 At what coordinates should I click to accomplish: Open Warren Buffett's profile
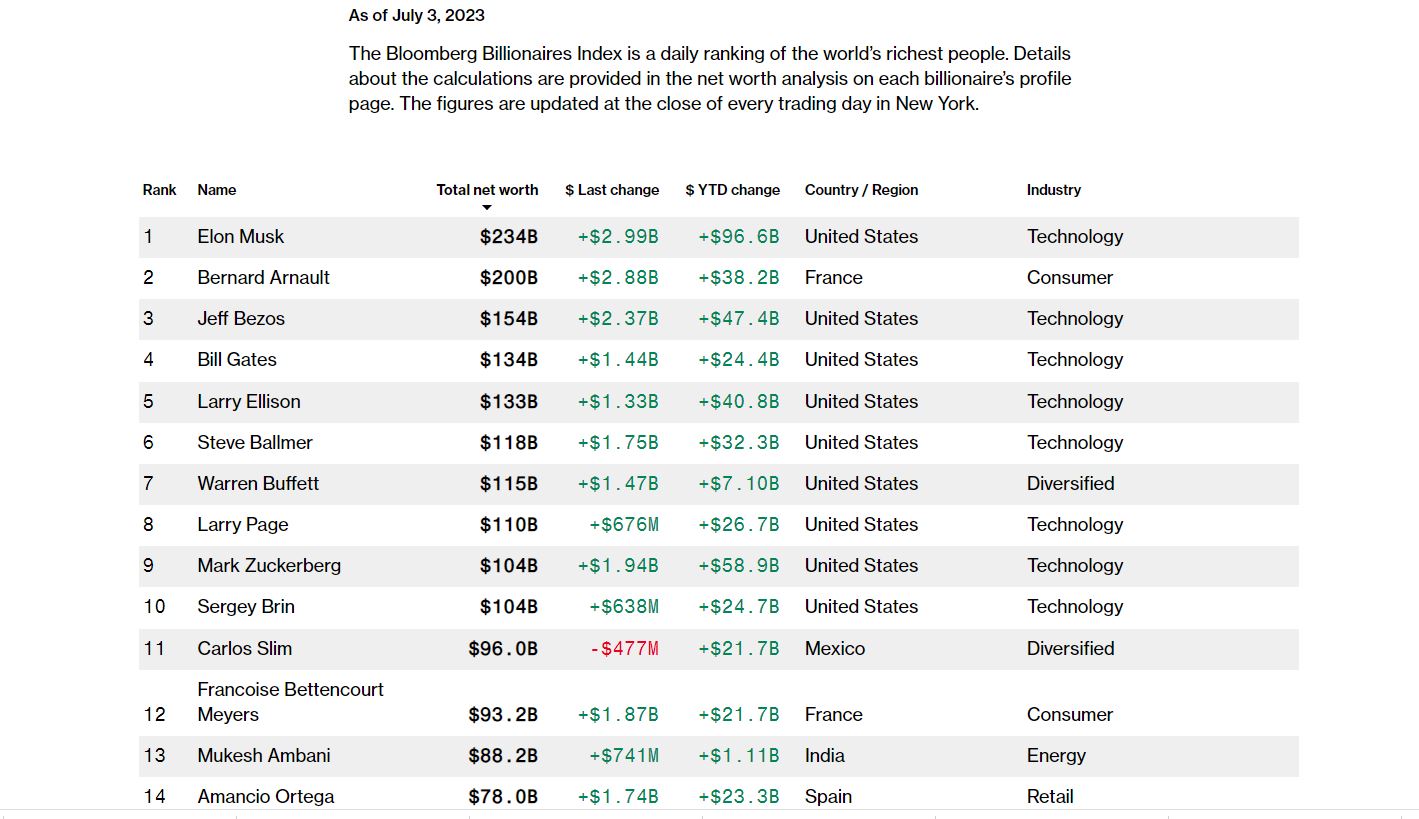pyautogui.click(x=258, y=484)
